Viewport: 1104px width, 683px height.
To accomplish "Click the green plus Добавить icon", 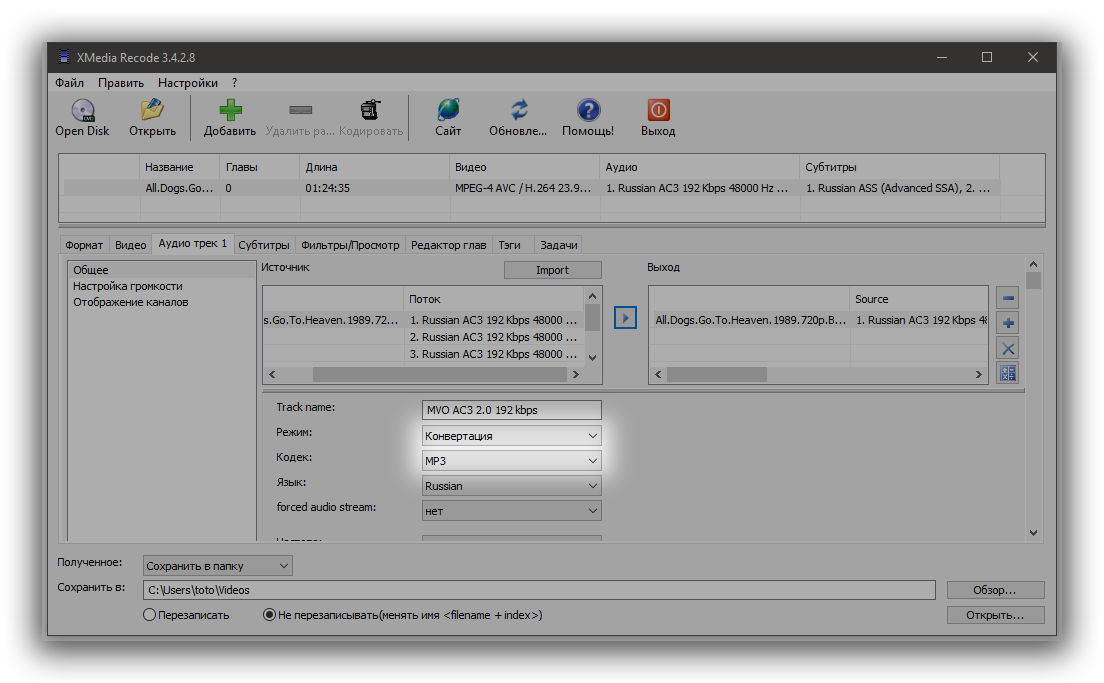I will click(x=230, y=110).
